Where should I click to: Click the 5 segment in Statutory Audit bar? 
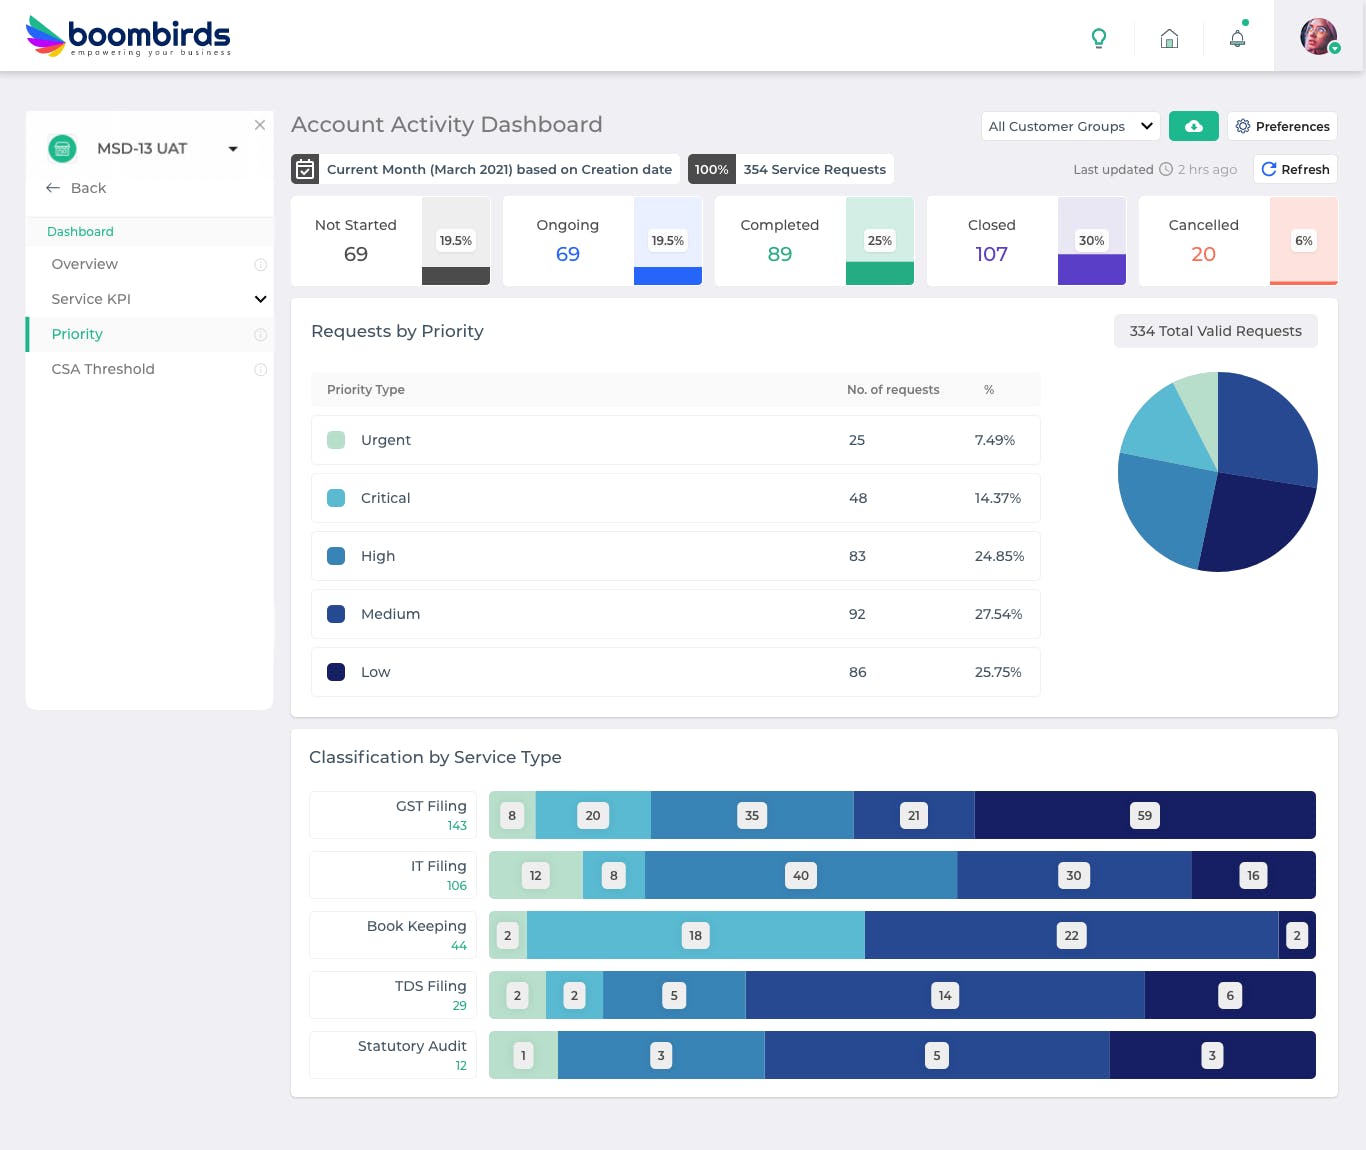point(937,1055)
